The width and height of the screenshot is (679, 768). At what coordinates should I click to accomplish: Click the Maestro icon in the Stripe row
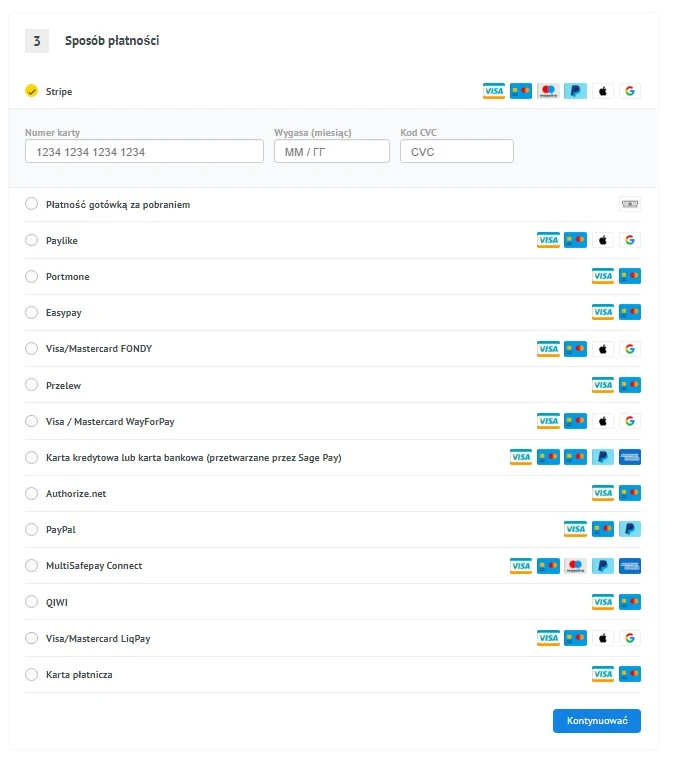[x=547, y=91]
